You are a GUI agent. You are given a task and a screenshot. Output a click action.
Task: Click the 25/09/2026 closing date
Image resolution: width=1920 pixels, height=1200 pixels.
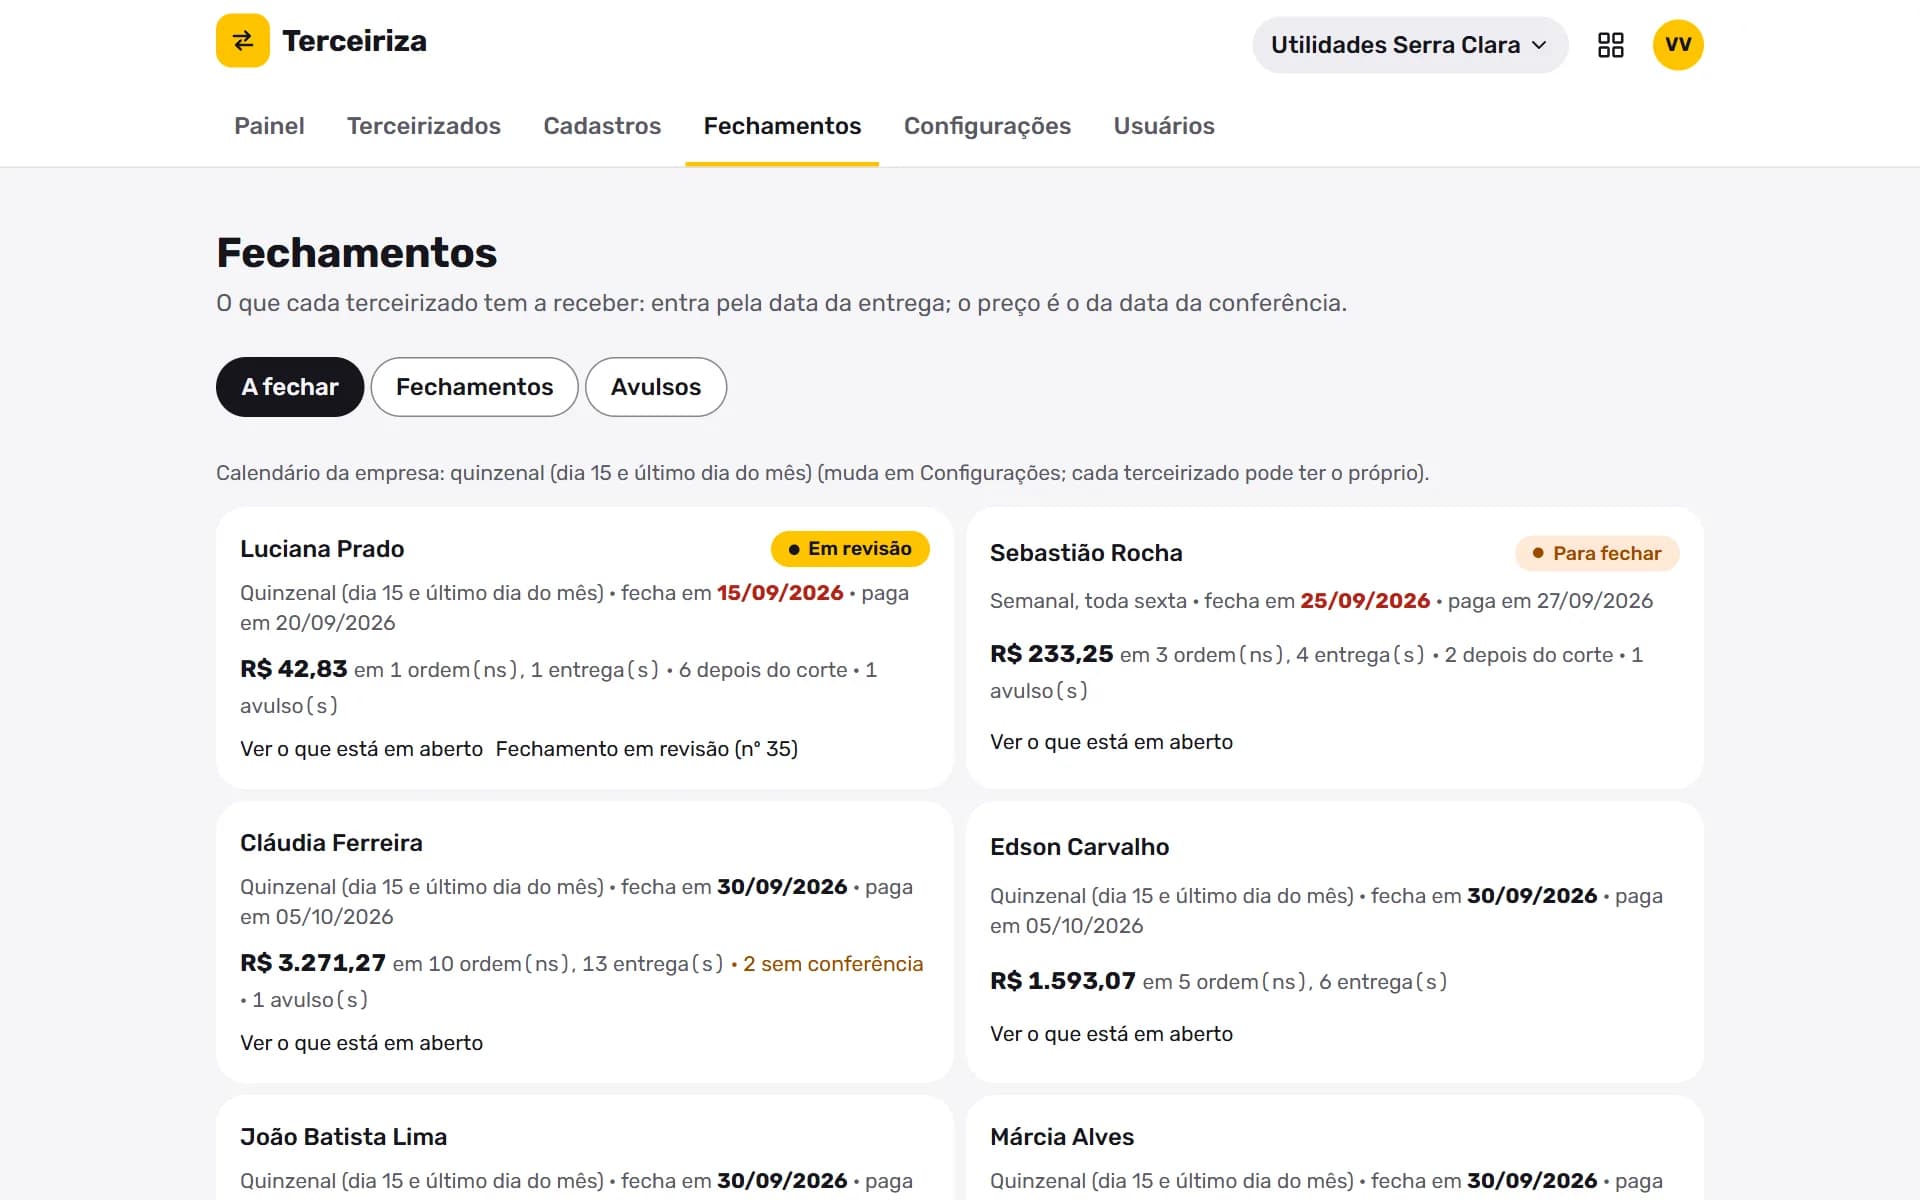point(1365,601)
